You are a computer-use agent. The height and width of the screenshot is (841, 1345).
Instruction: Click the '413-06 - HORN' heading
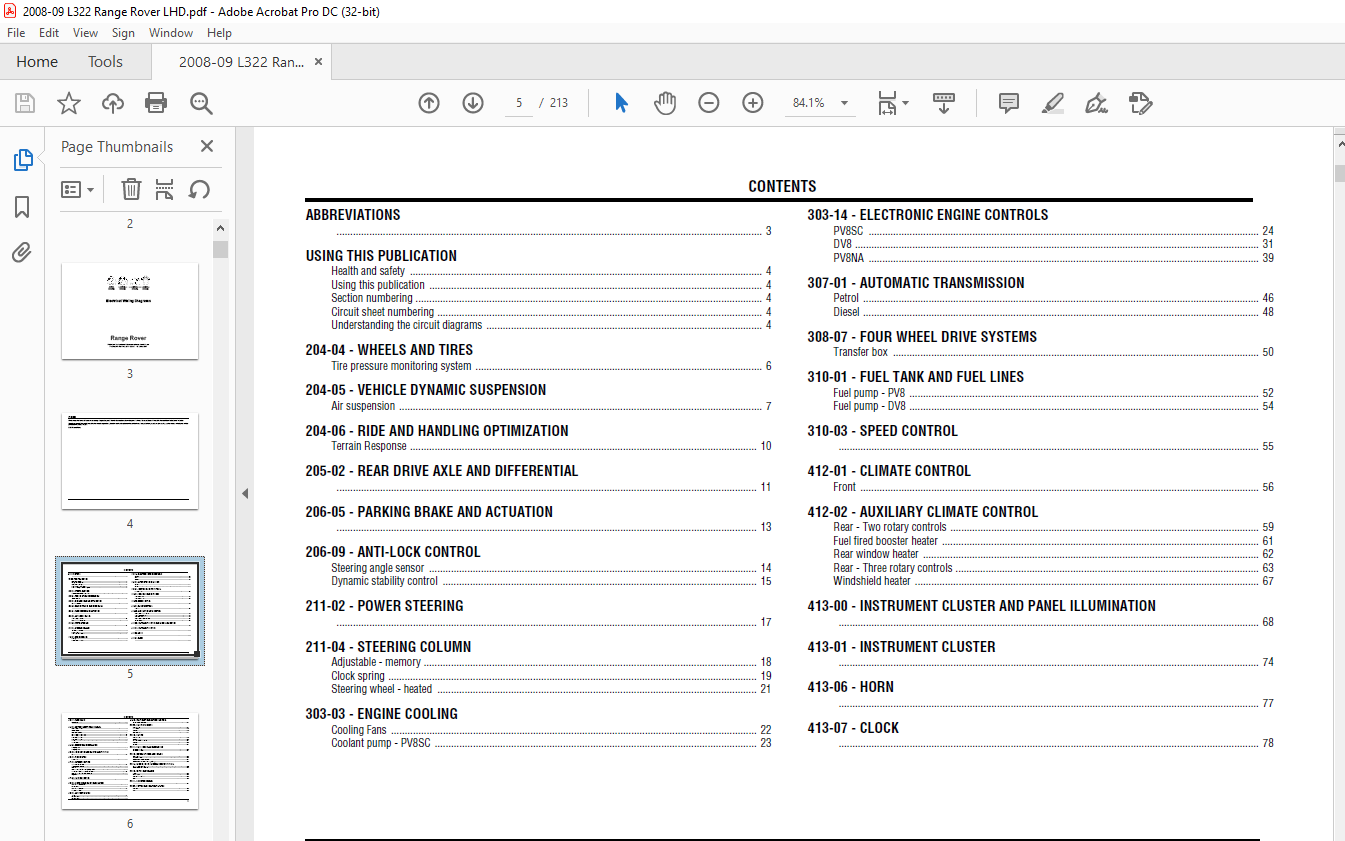850,687
